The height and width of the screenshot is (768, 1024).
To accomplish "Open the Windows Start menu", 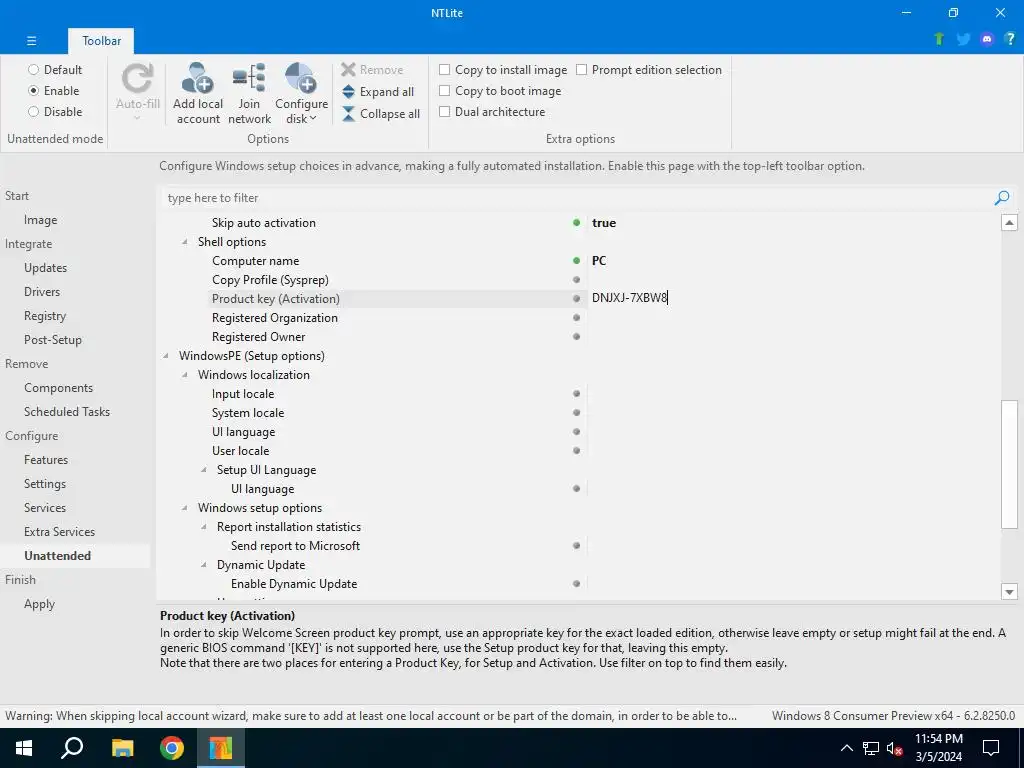I will pyautogui.click(x=24, y=748).
